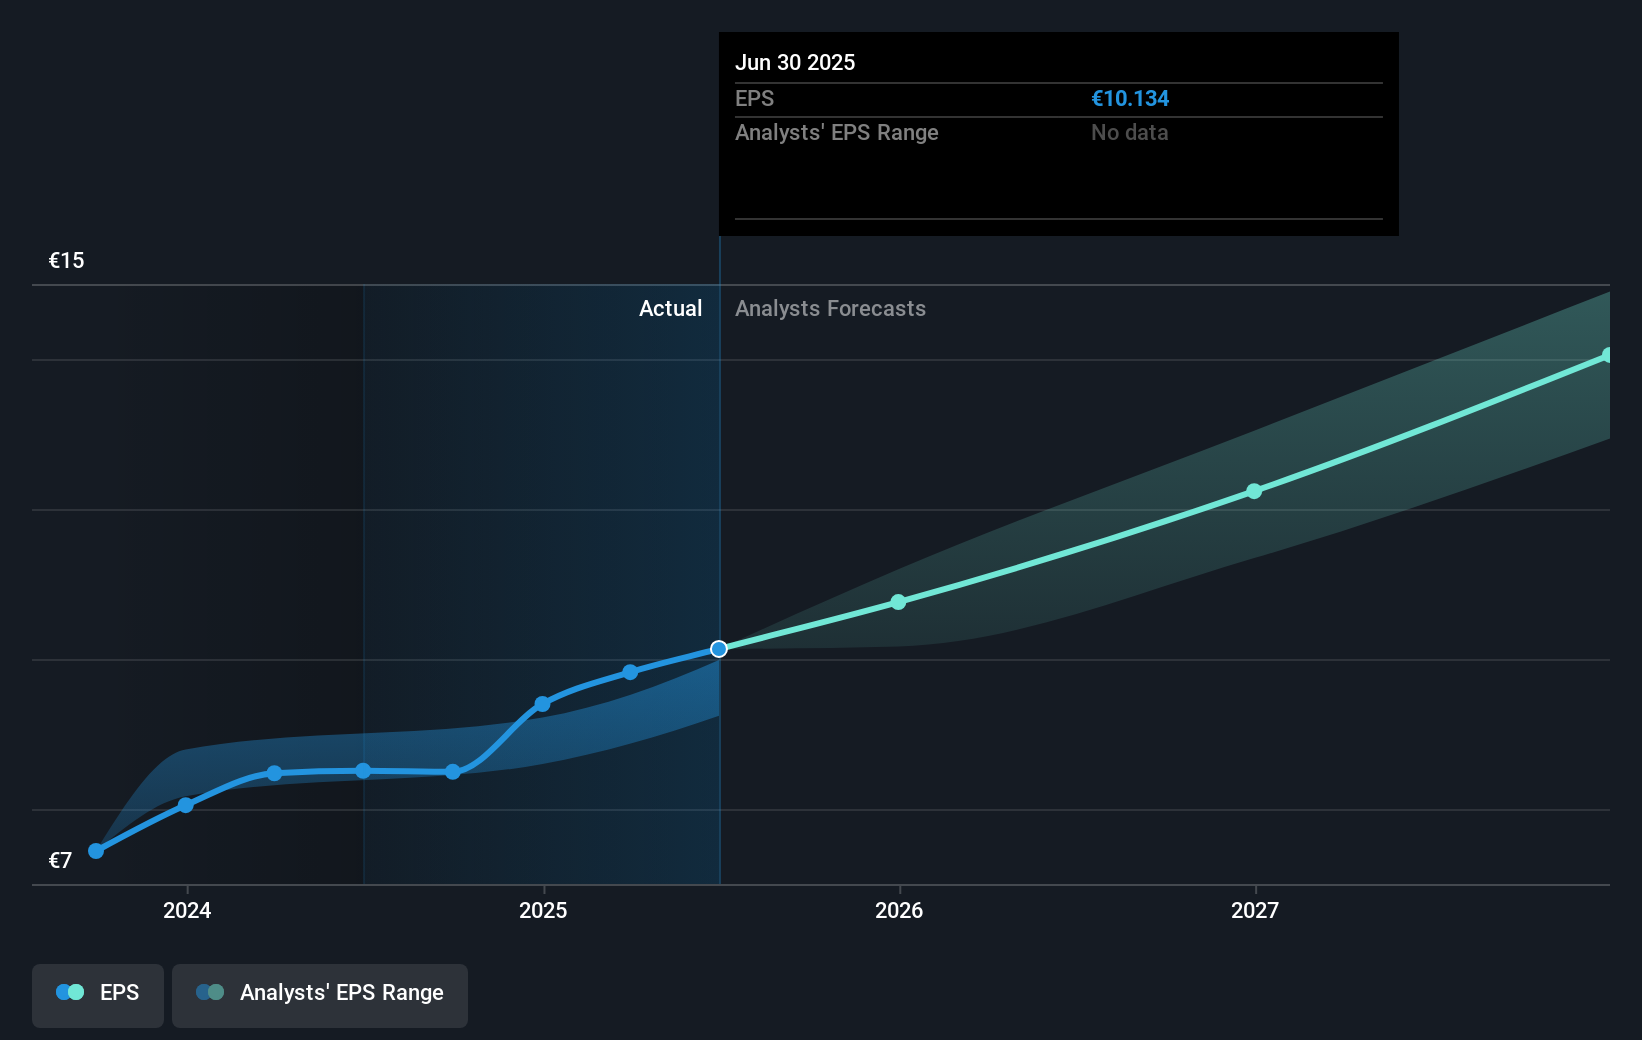The height and width of the screenshot is (1040, 1642).
Task: Select the early 2025 EPS data point
Action: (542, 704)
